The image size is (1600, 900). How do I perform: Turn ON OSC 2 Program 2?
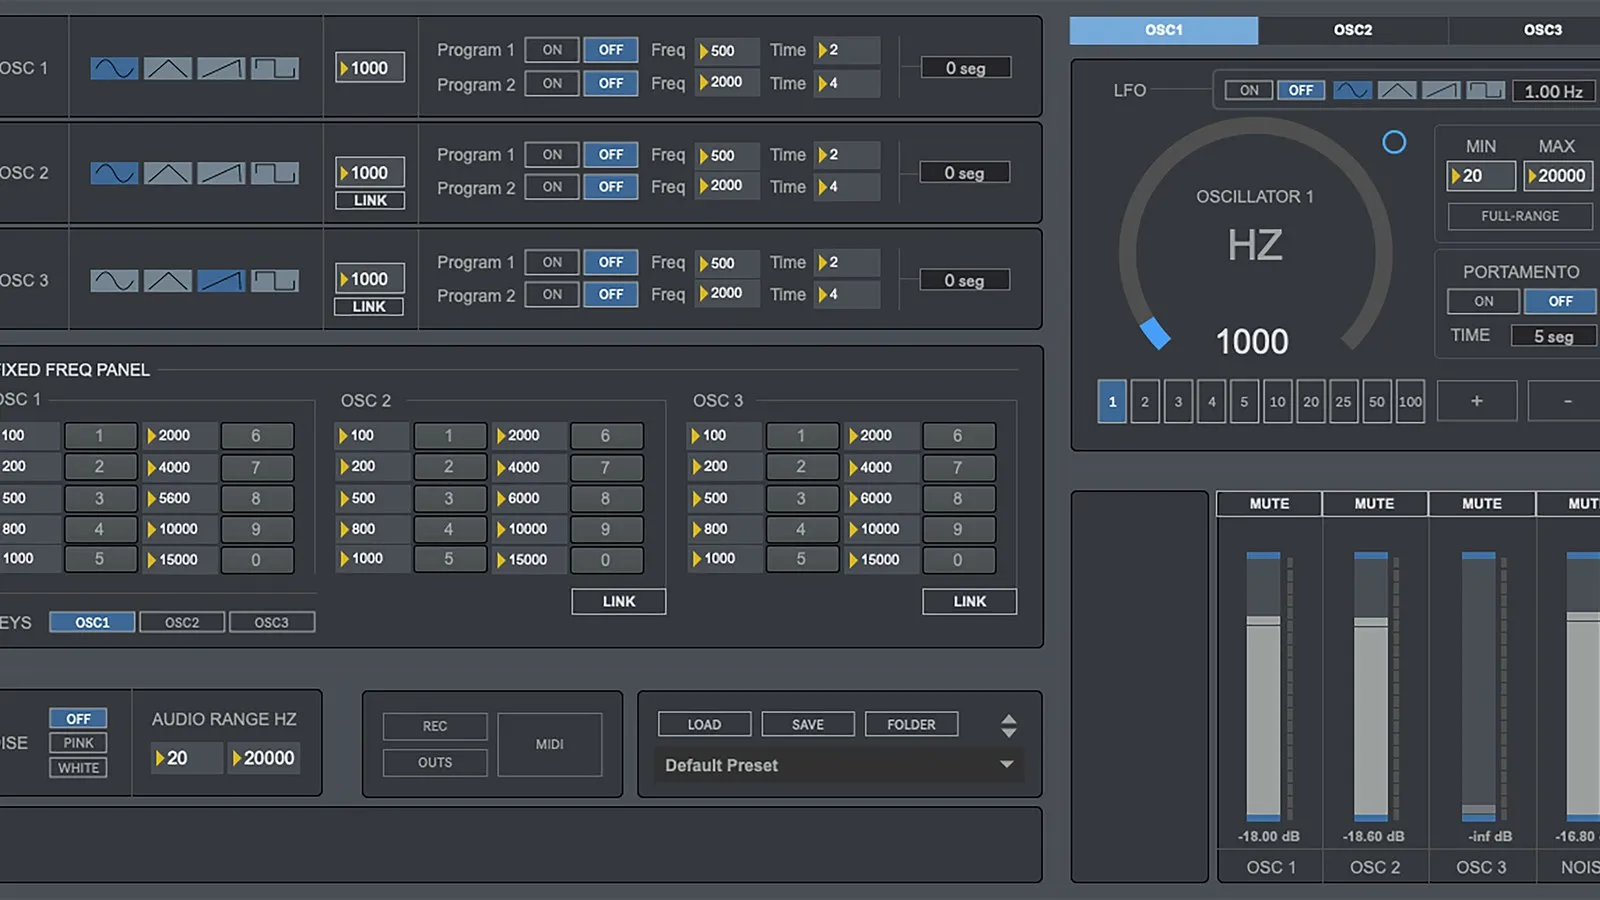(x=552, y=187)
